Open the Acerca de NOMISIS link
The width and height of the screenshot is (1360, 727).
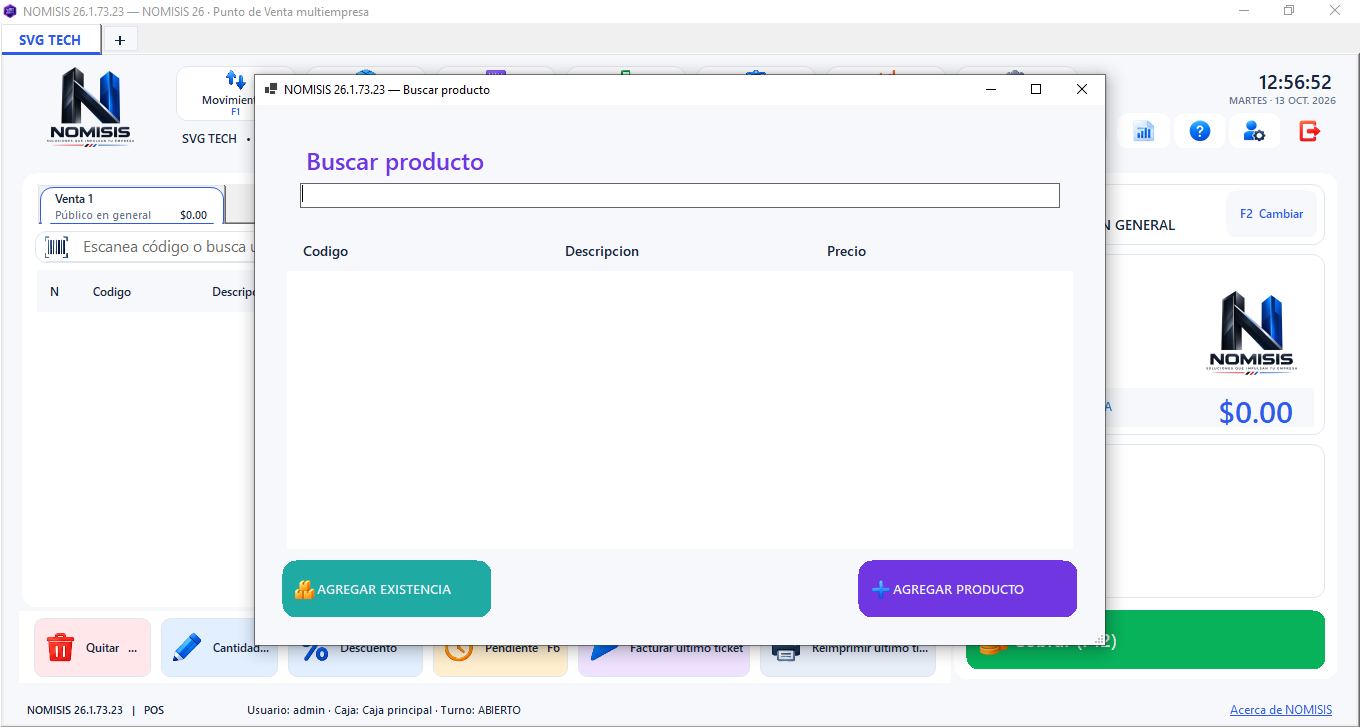(x=1281, y=710)
